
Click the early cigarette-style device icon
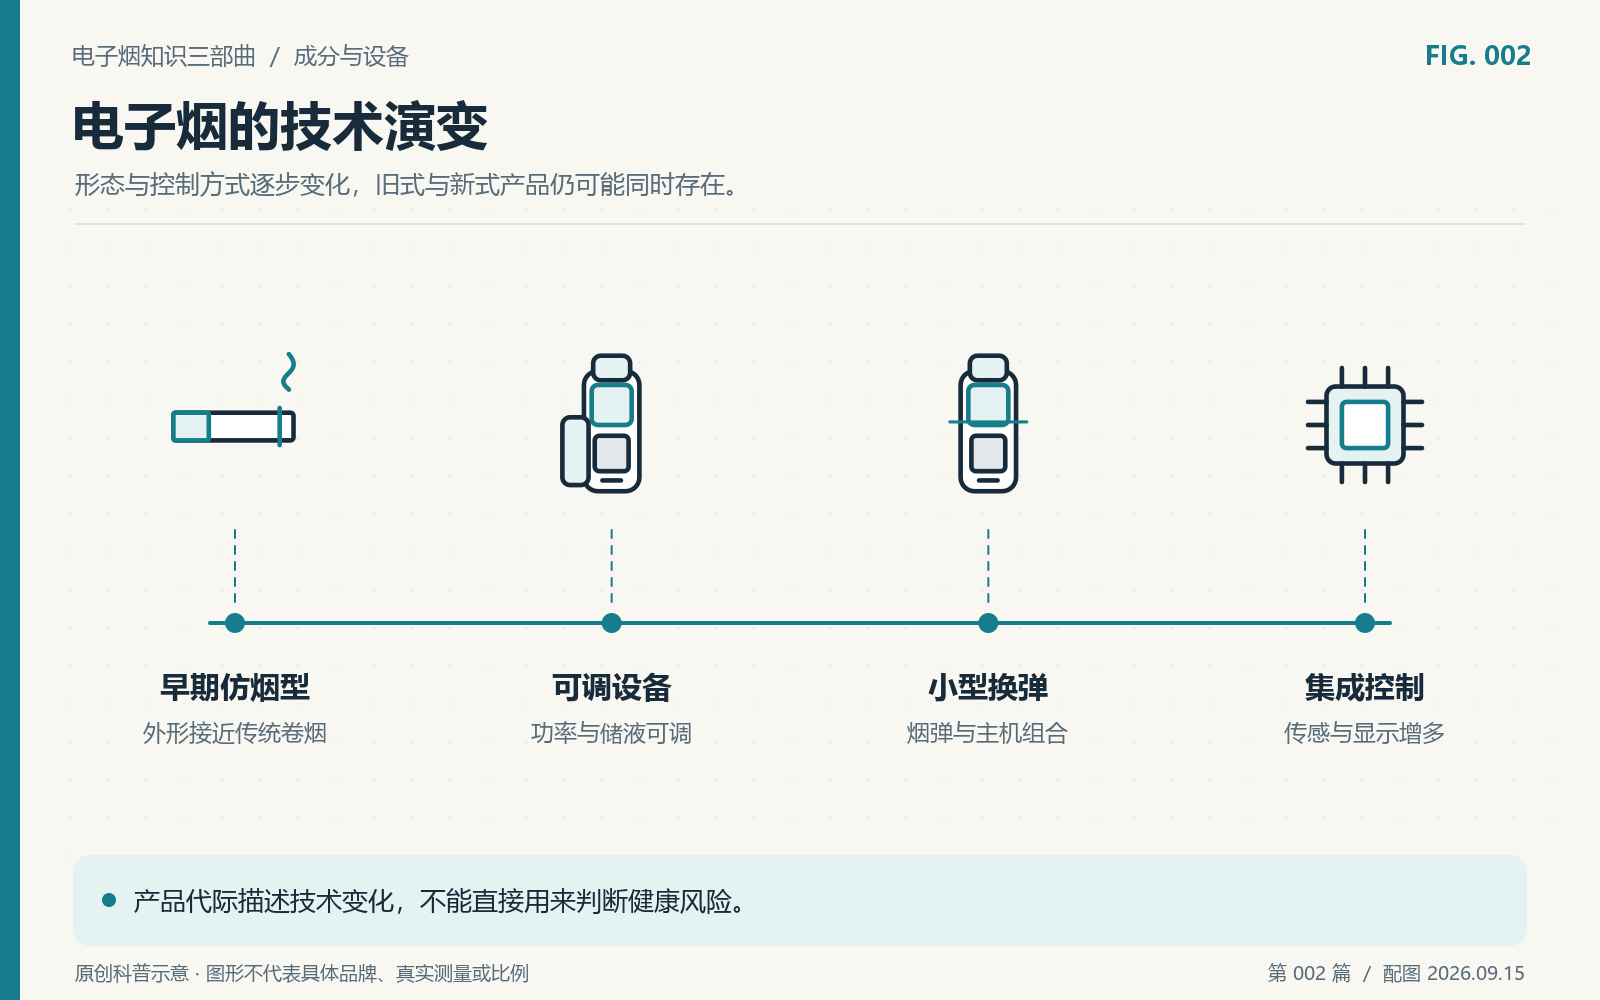click(x=234, y=400)
